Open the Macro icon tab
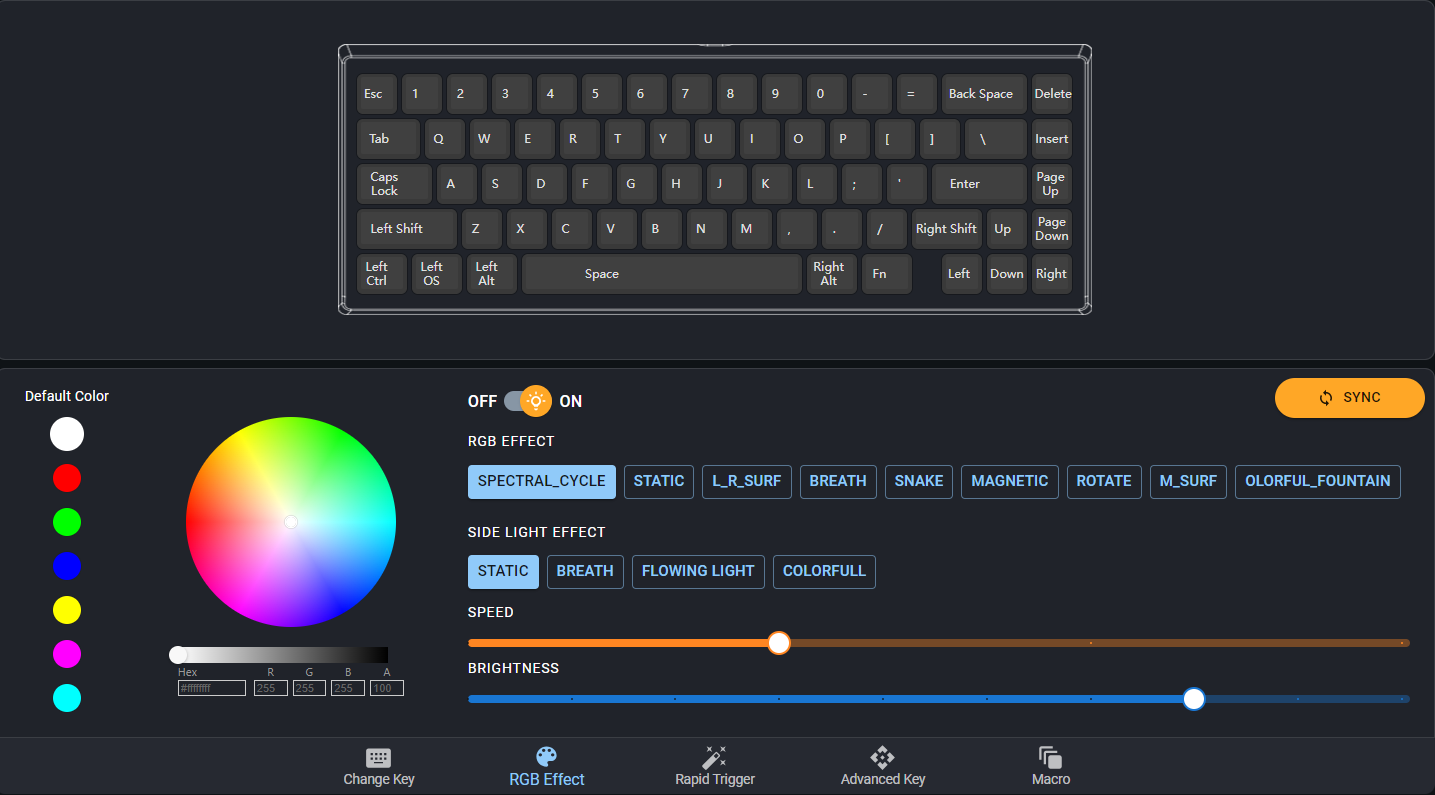Image resolution: width=1435 pixels, height=795 pixels. 1050,757
